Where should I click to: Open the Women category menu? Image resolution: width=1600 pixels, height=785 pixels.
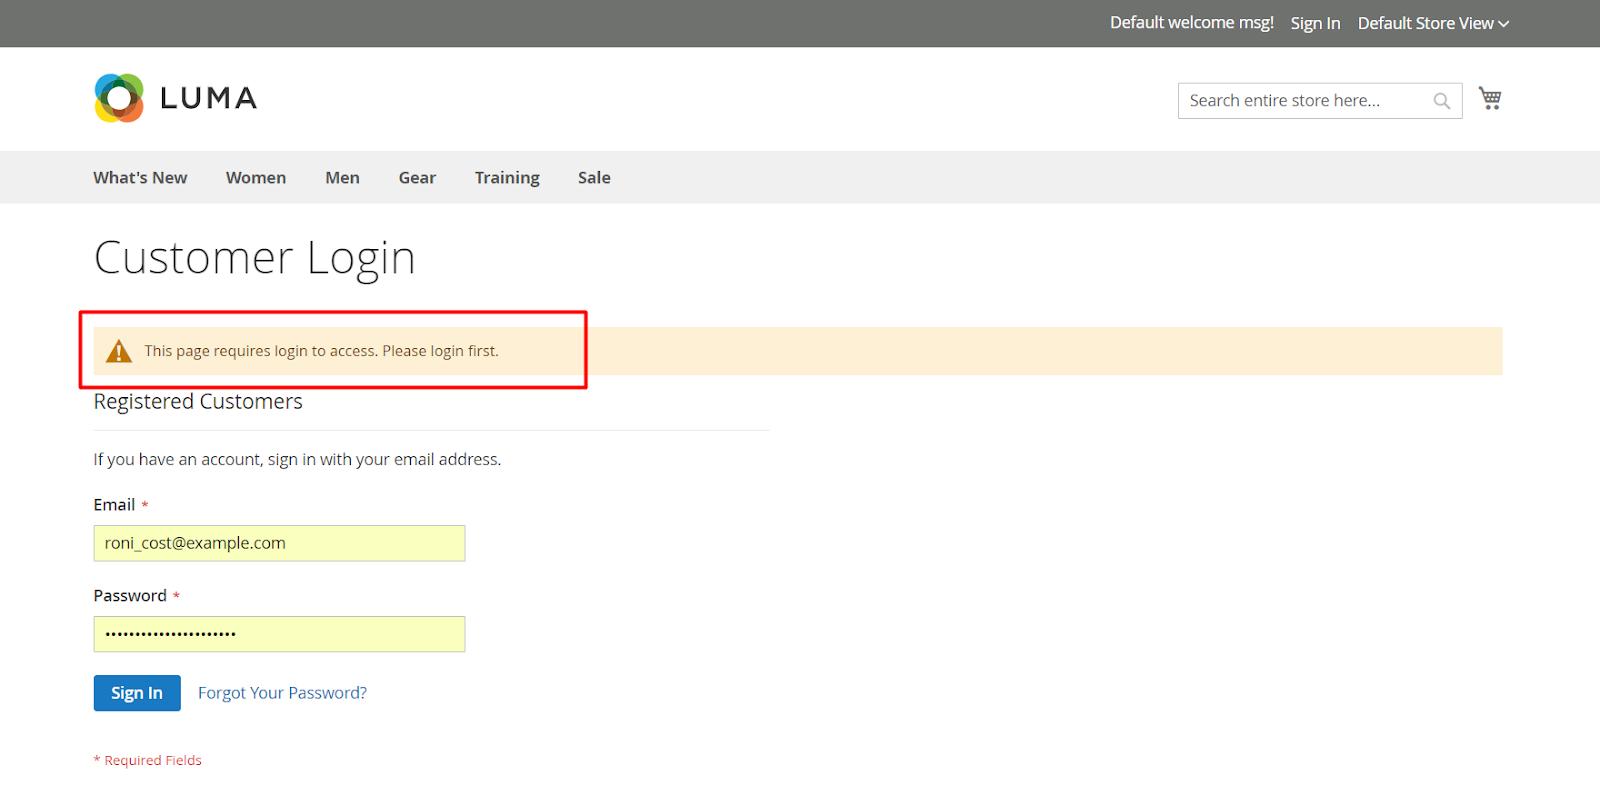(256, 178)
